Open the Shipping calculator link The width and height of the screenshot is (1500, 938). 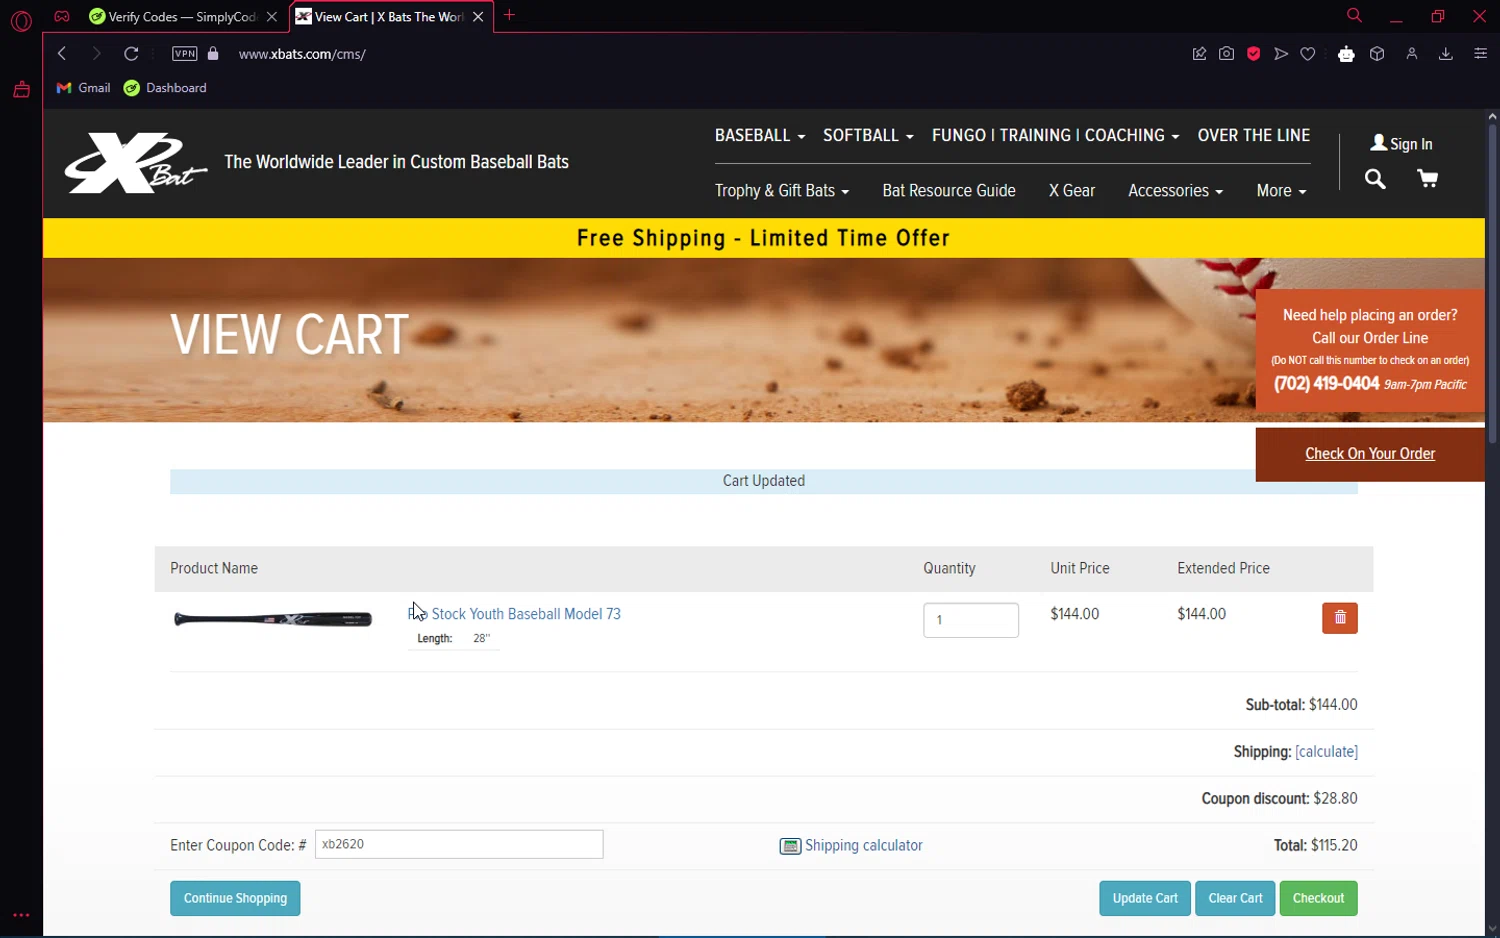click(x=864, y=846)
